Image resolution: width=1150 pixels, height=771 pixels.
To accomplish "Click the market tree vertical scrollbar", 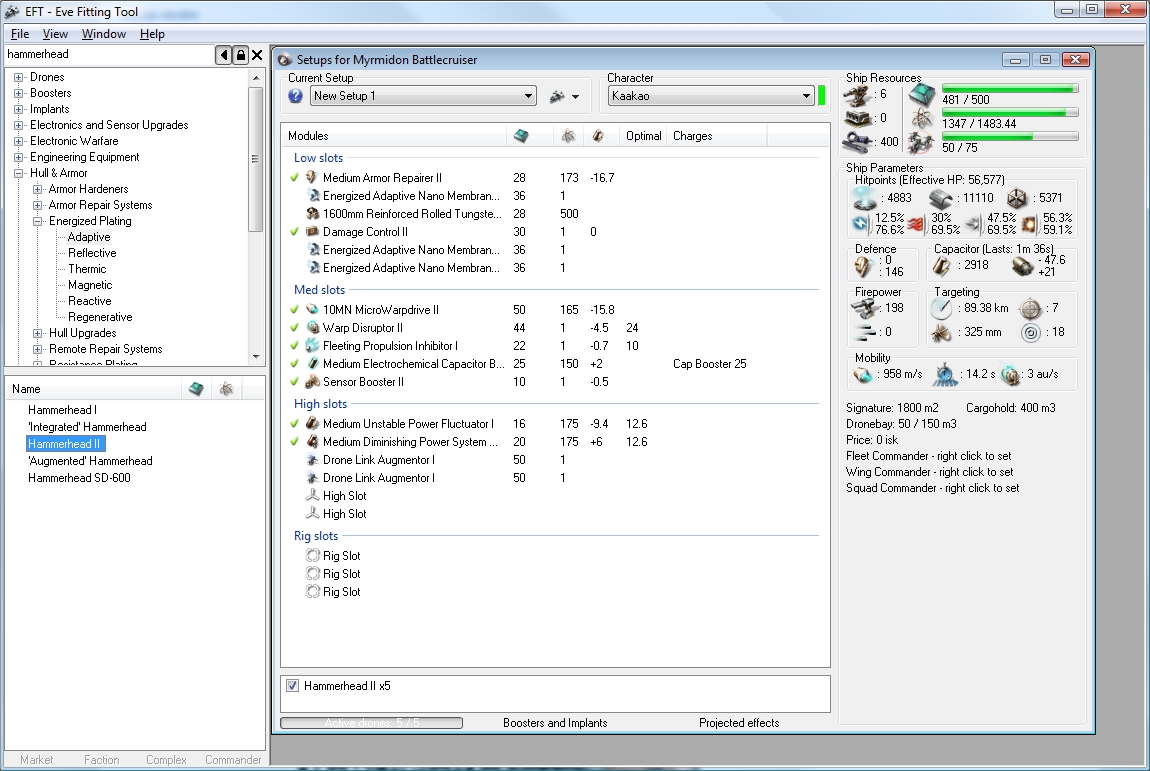I will (255, 217).
